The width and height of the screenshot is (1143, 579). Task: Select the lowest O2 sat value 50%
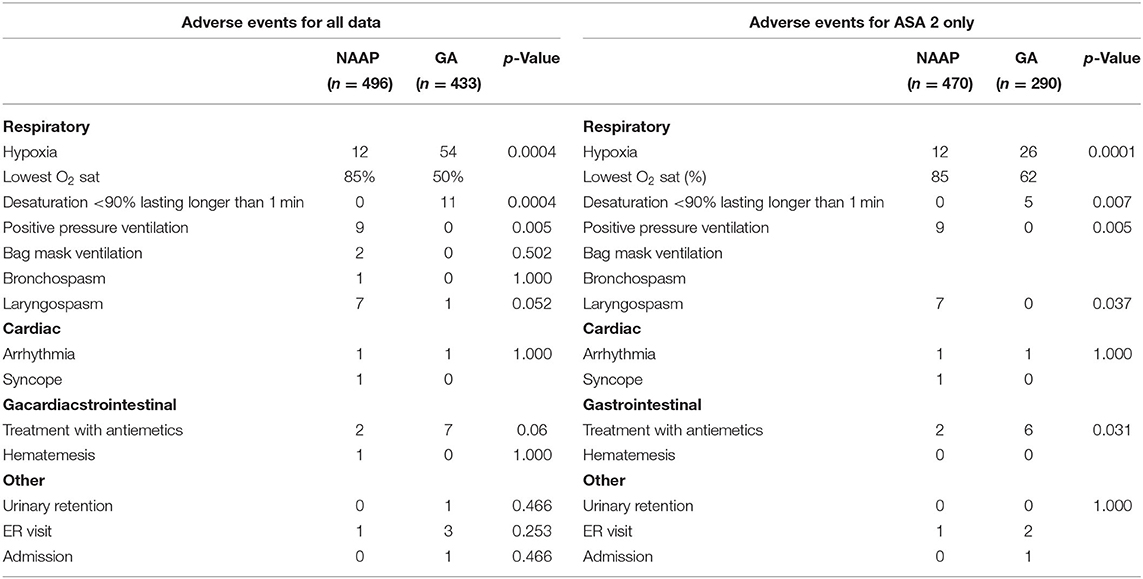click(448, 177)
